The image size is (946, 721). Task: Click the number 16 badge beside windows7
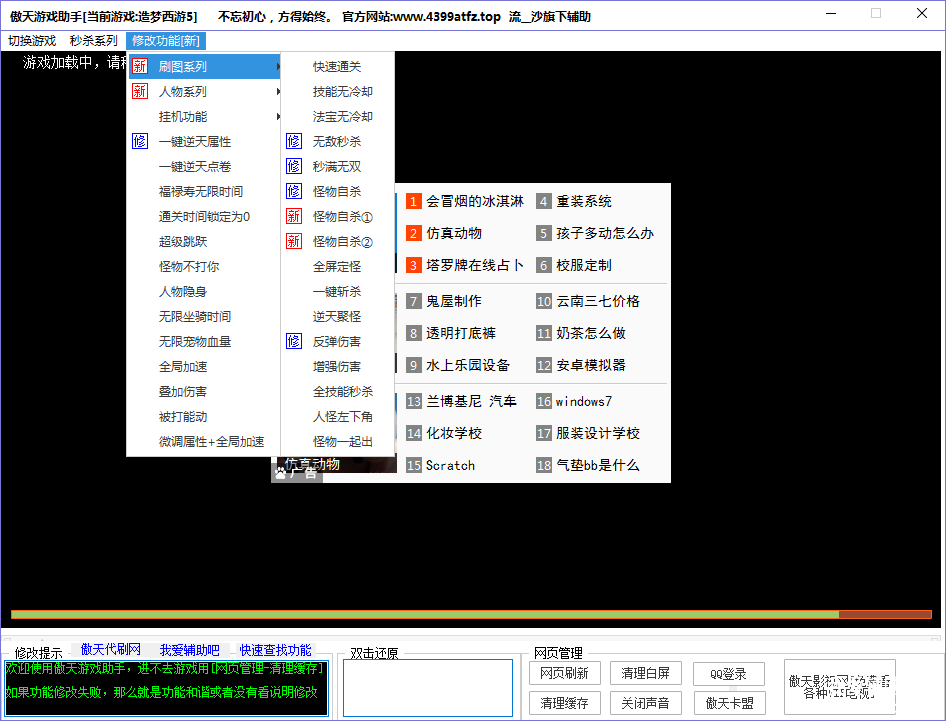click(544, 401)
